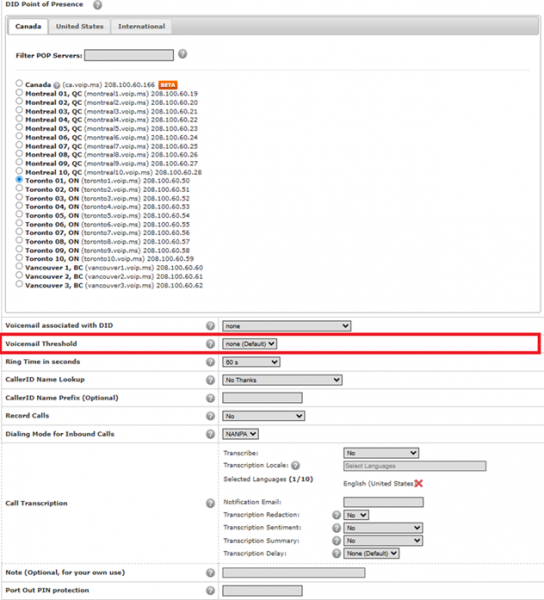
Task: Click help icon next to Ring Time in seconds
Action: click(x=210, y=362)
